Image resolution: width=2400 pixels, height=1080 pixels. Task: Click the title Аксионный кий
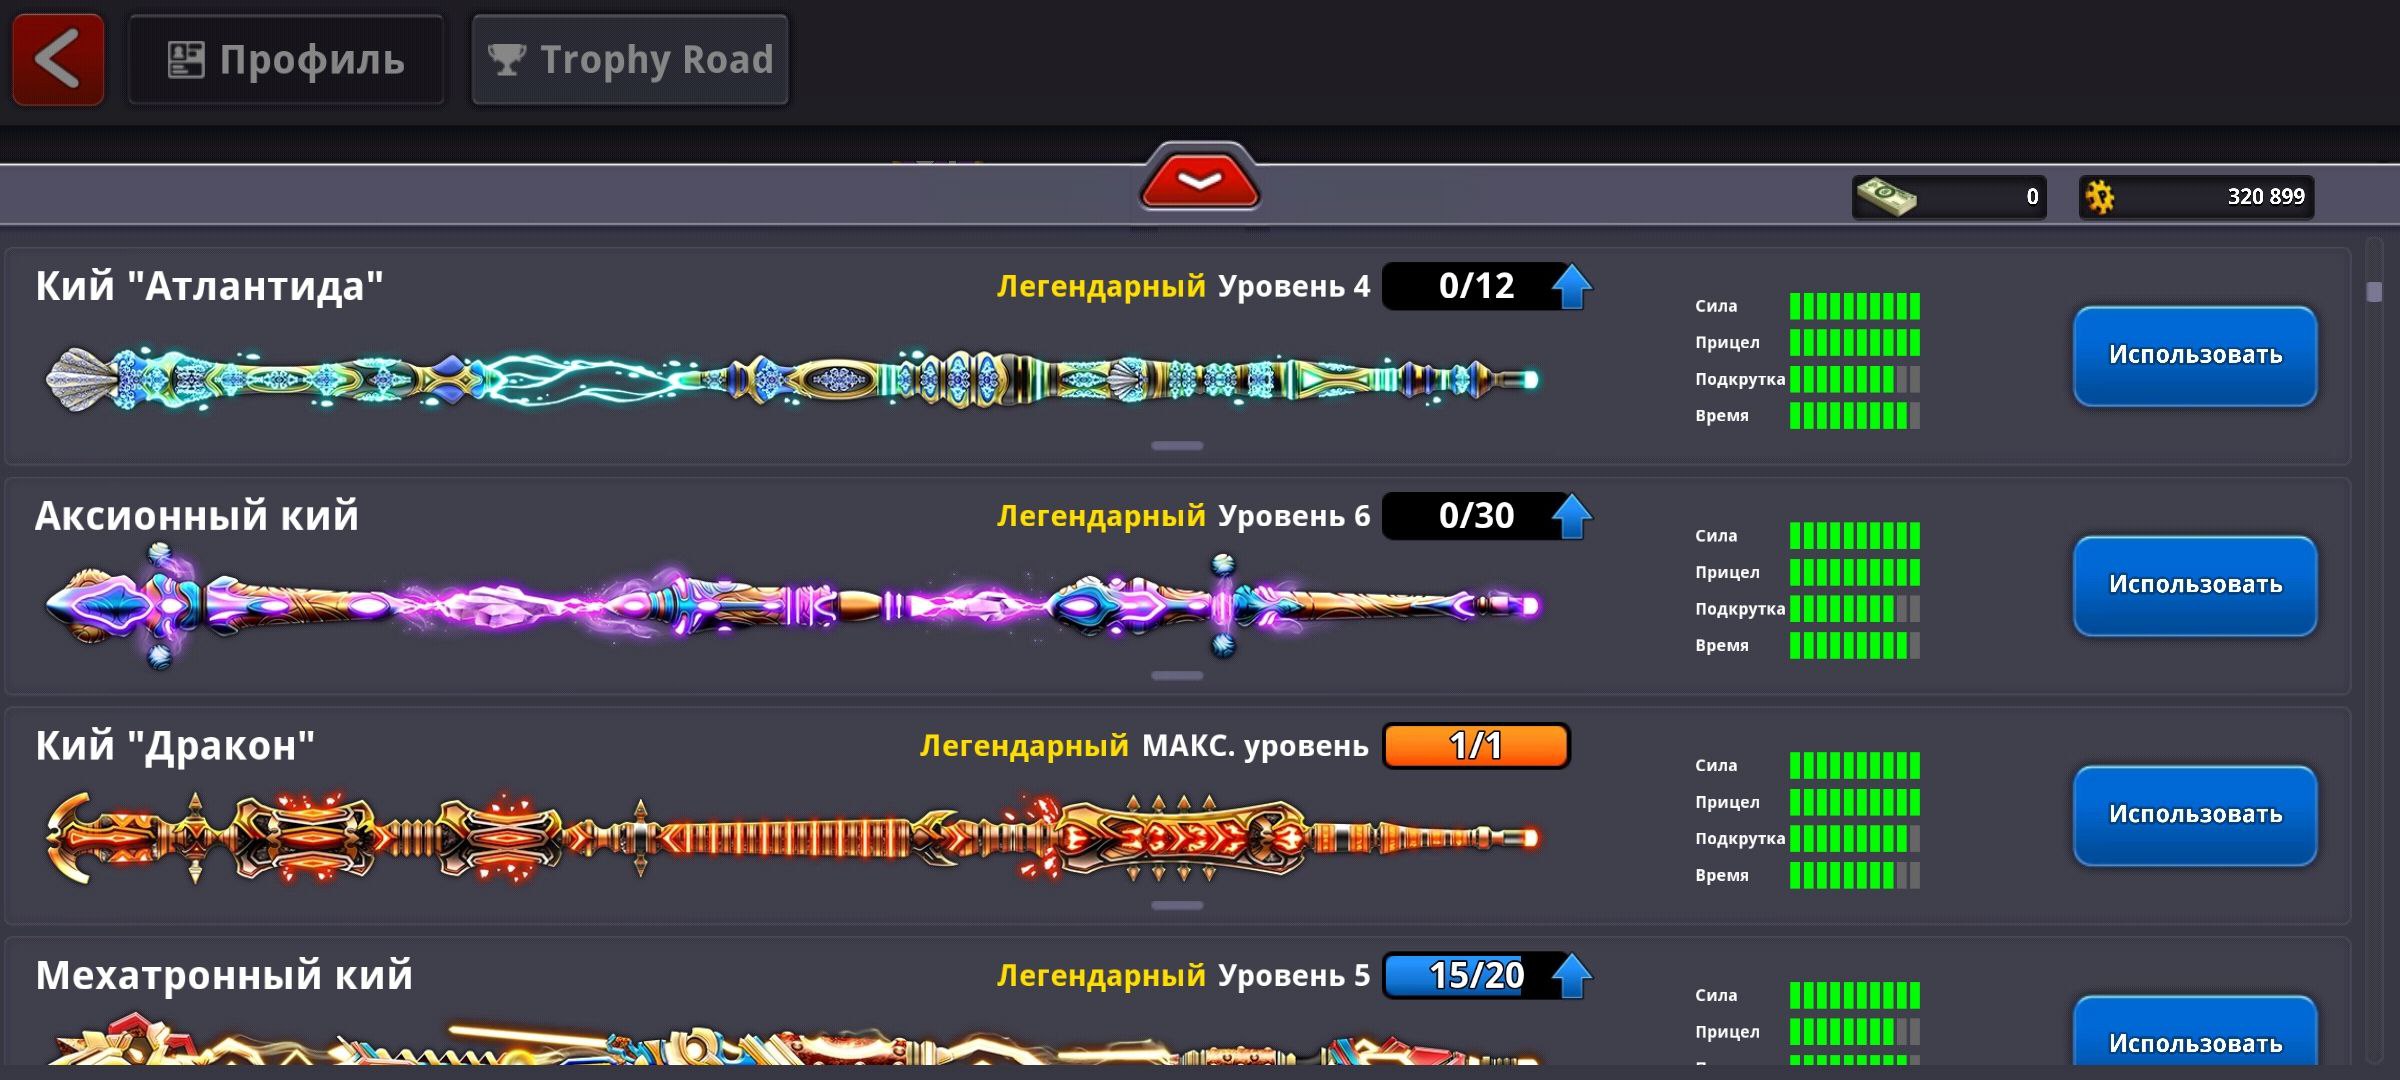tap(197, 516)
